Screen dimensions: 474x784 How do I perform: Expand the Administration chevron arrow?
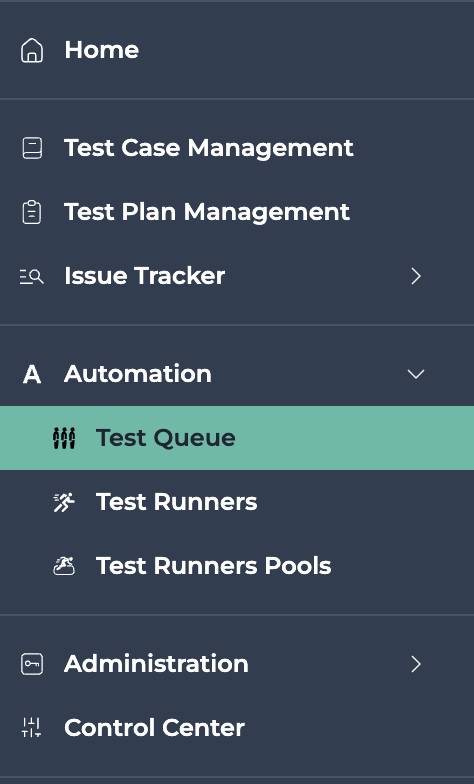[416, 664]
